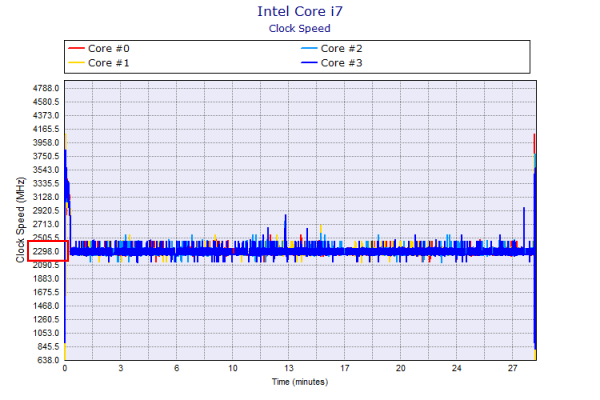
Task: Click the 1468.0 y-axis value
Action: coord(46,306)
